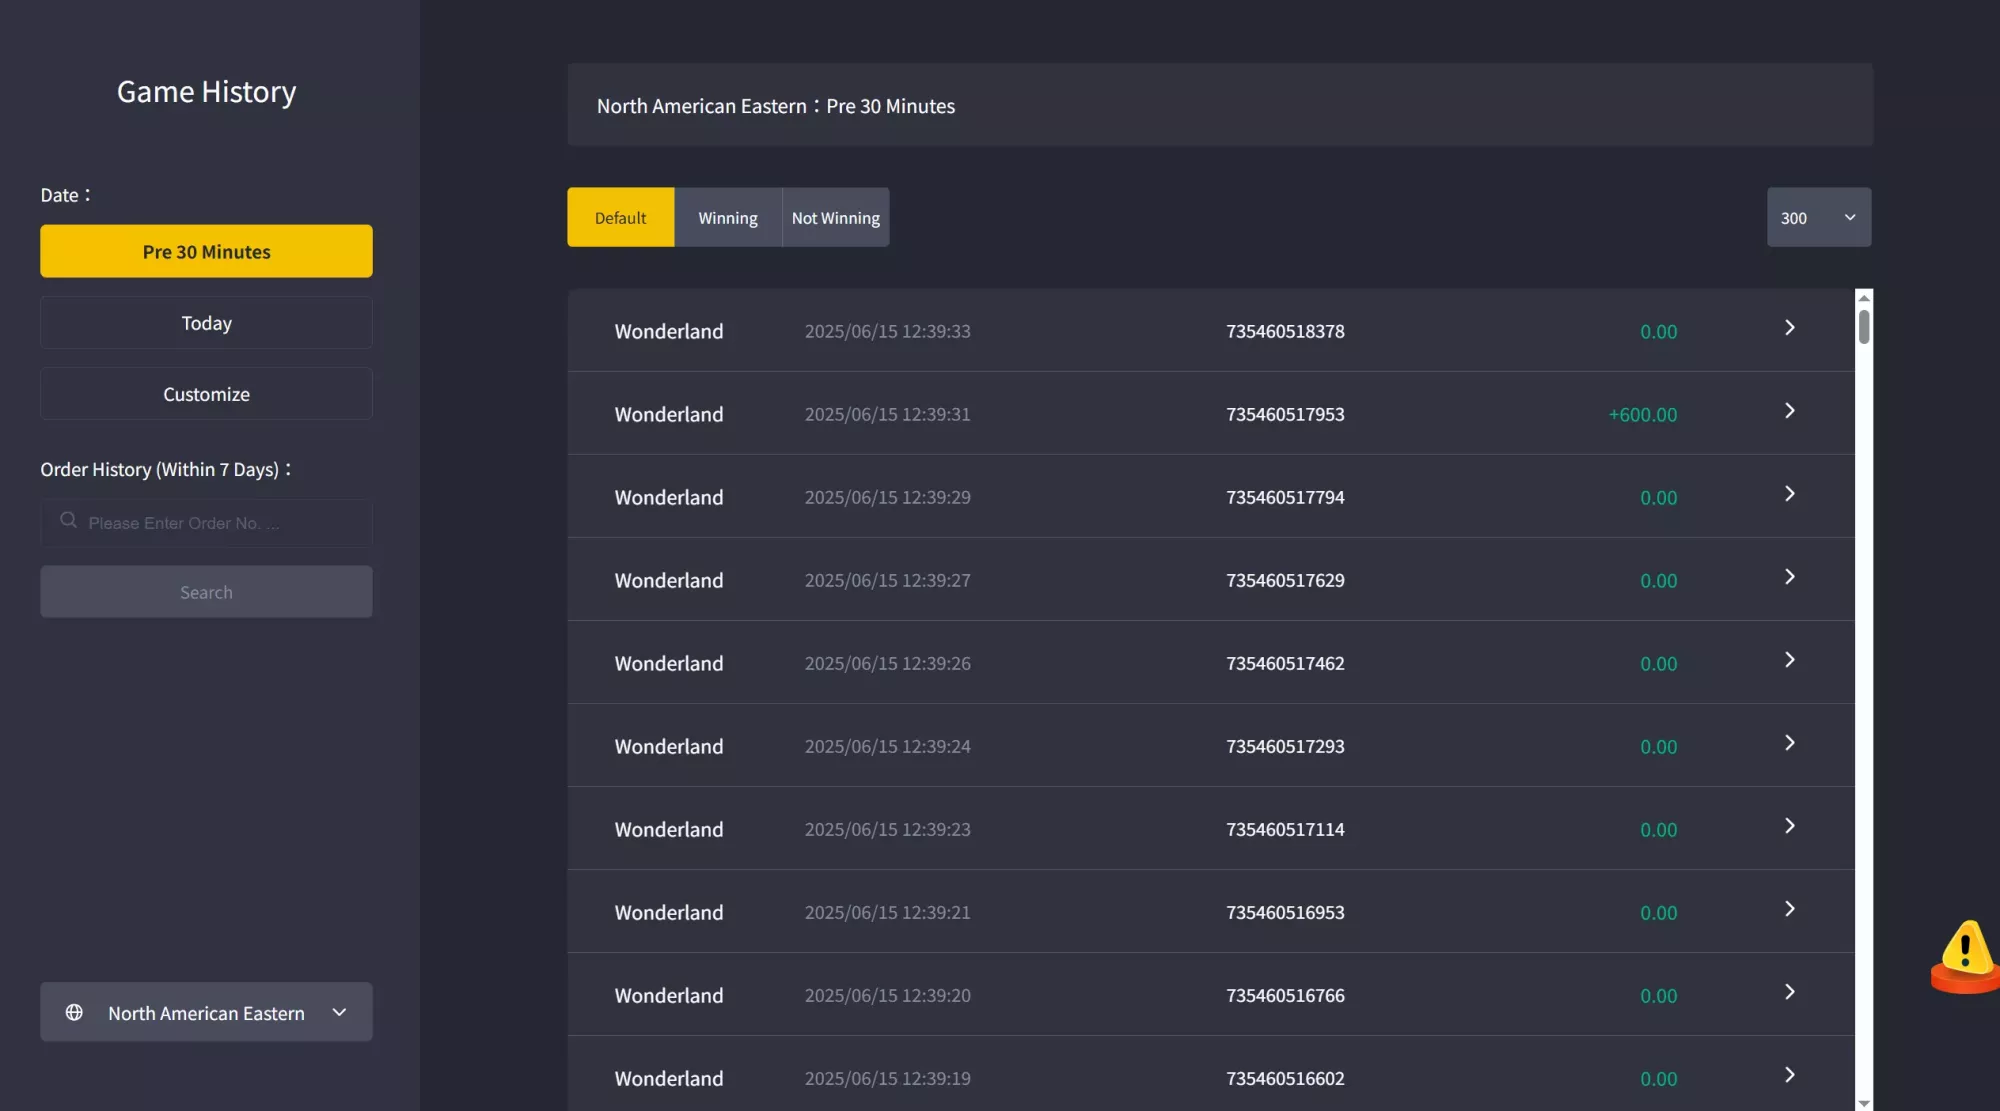Choose the Today date option
The height and width of the screenshot is (1111, 2000).
tap(206, 323)
